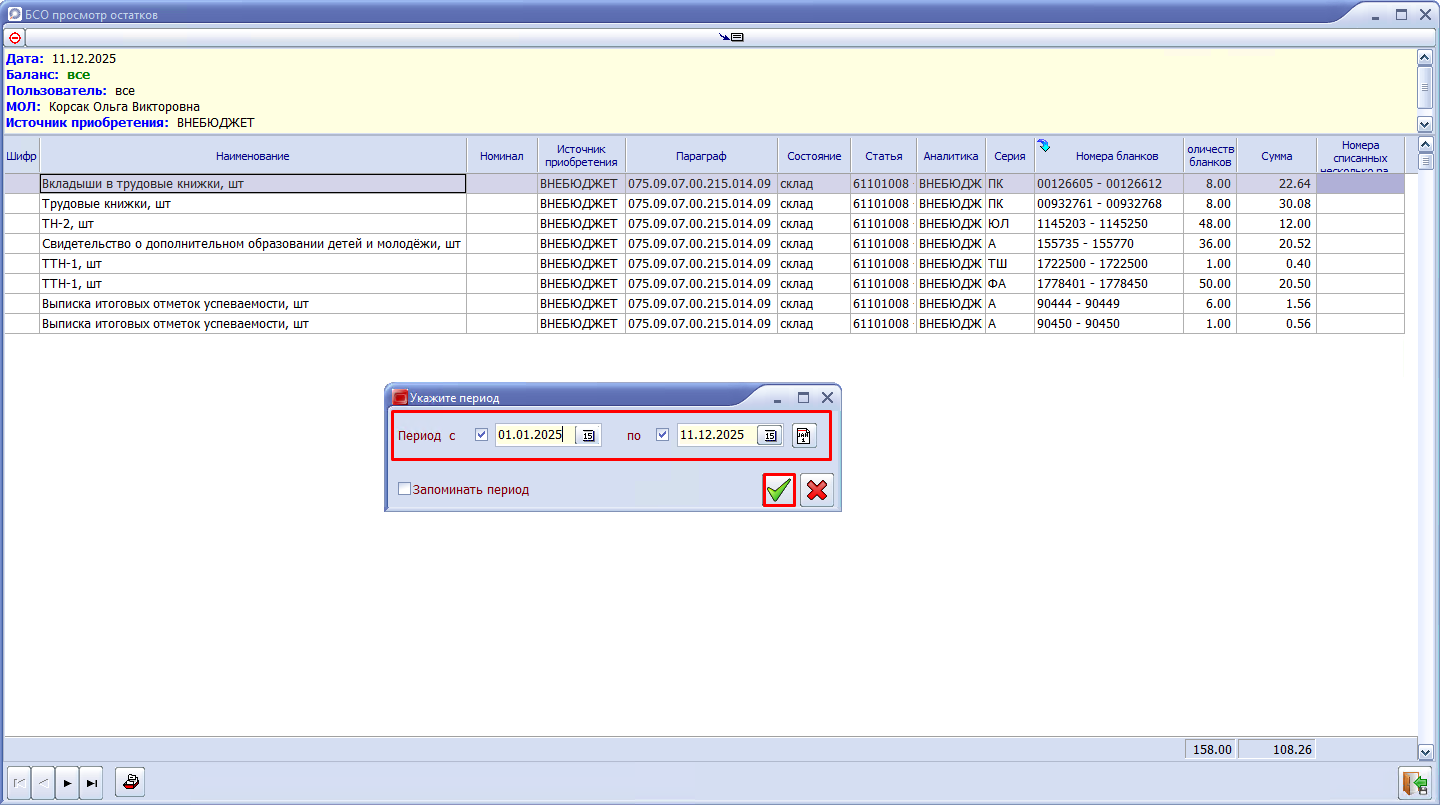Confirm the period with the green checkmark
Screen dimensions: 1441x805
pos(779,490)
